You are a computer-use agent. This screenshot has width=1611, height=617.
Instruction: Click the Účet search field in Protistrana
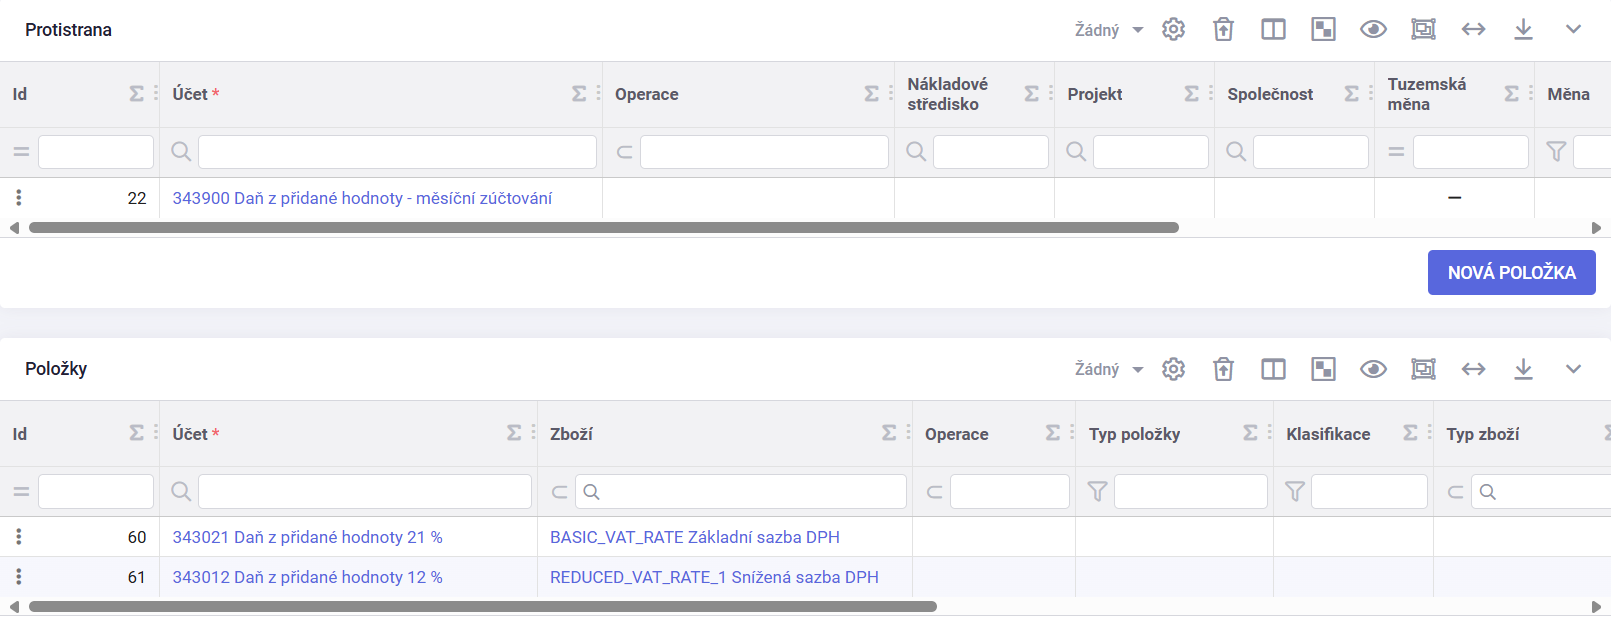click(397, 152)
